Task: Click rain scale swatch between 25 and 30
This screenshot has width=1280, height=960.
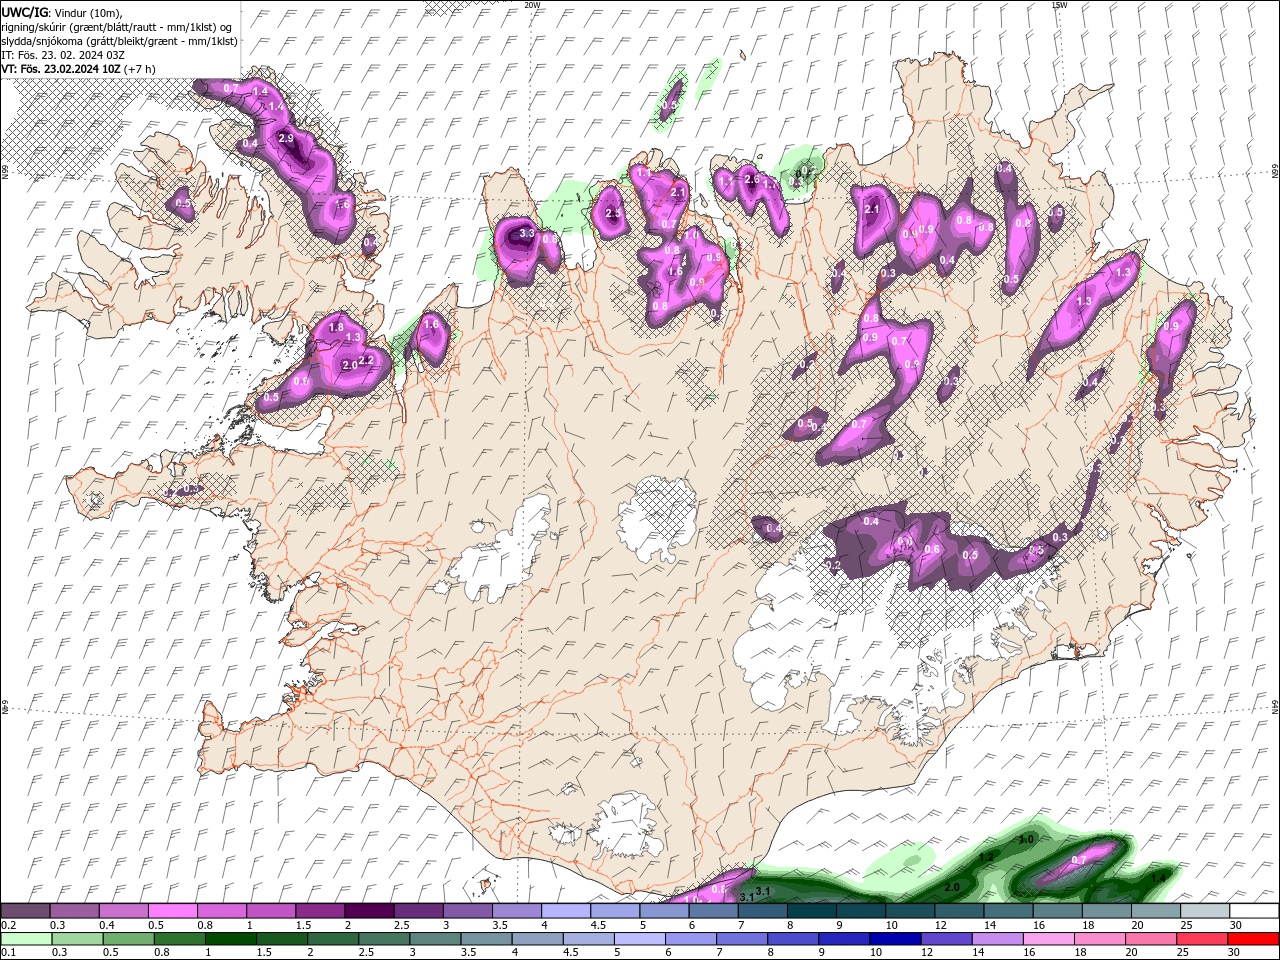Action: (1203, 939)
